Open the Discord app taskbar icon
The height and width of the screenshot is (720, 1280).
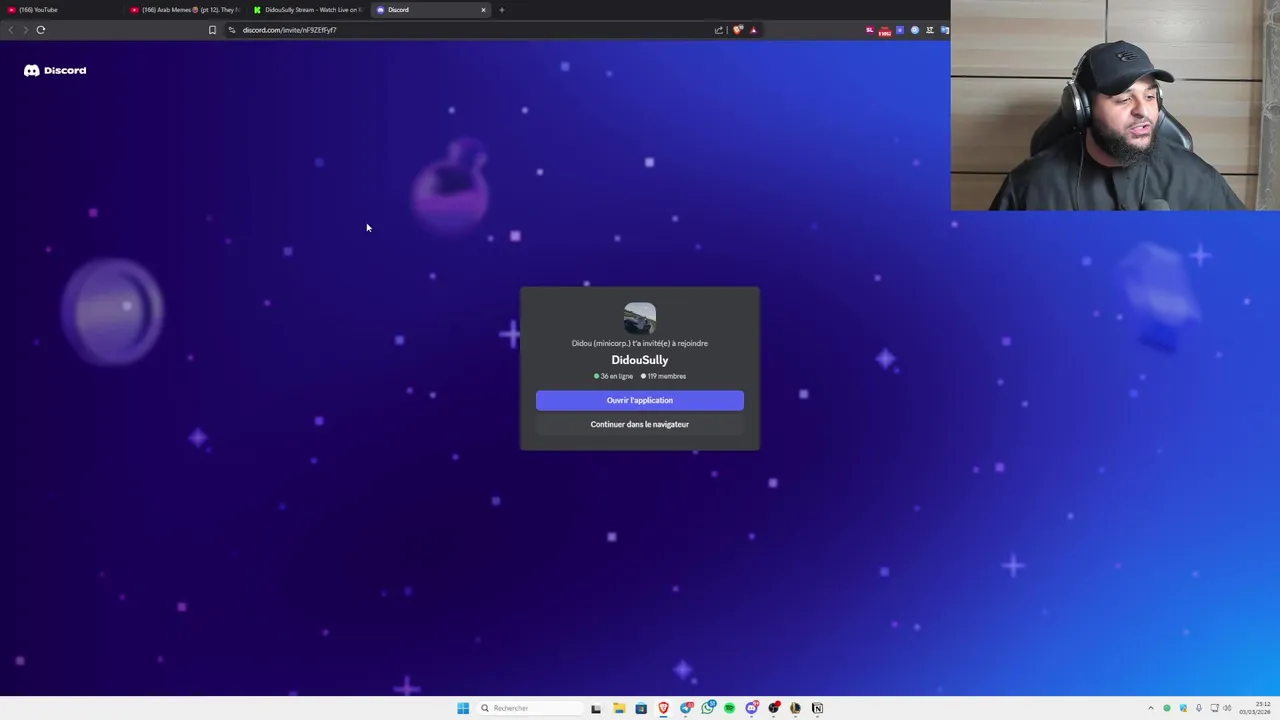[x=751, y=708]
